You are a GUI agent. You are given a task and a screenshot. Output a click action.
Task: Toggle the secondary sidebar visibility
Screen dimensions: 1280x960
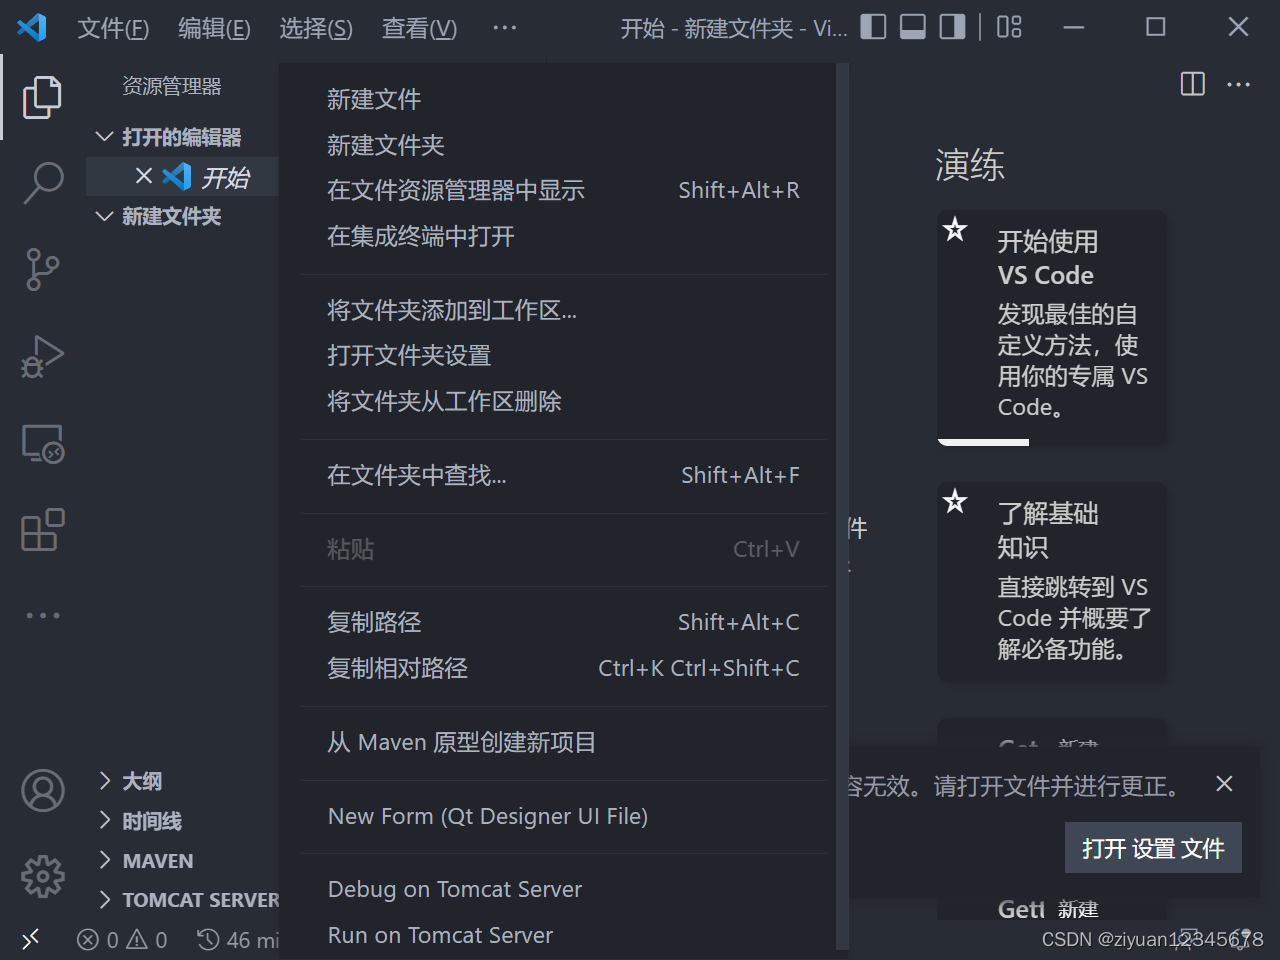[950, 27]
